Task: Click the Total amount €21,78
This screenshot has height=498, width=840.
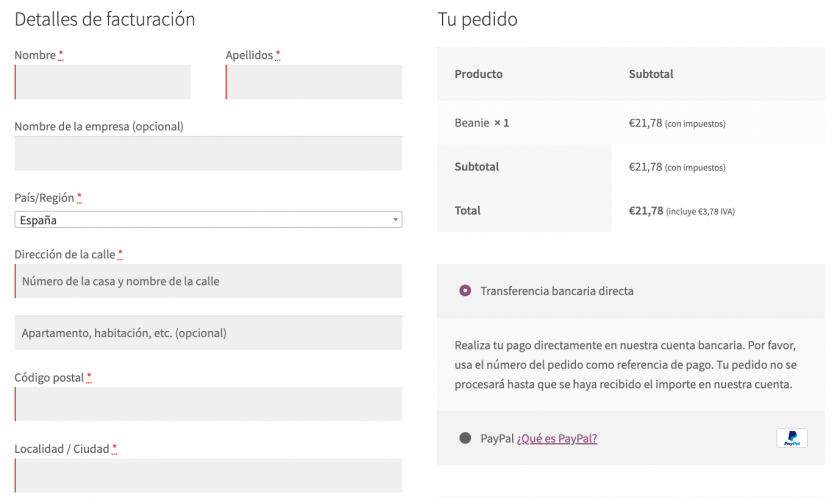Action: pyautogui.click(x=646, y=211)
